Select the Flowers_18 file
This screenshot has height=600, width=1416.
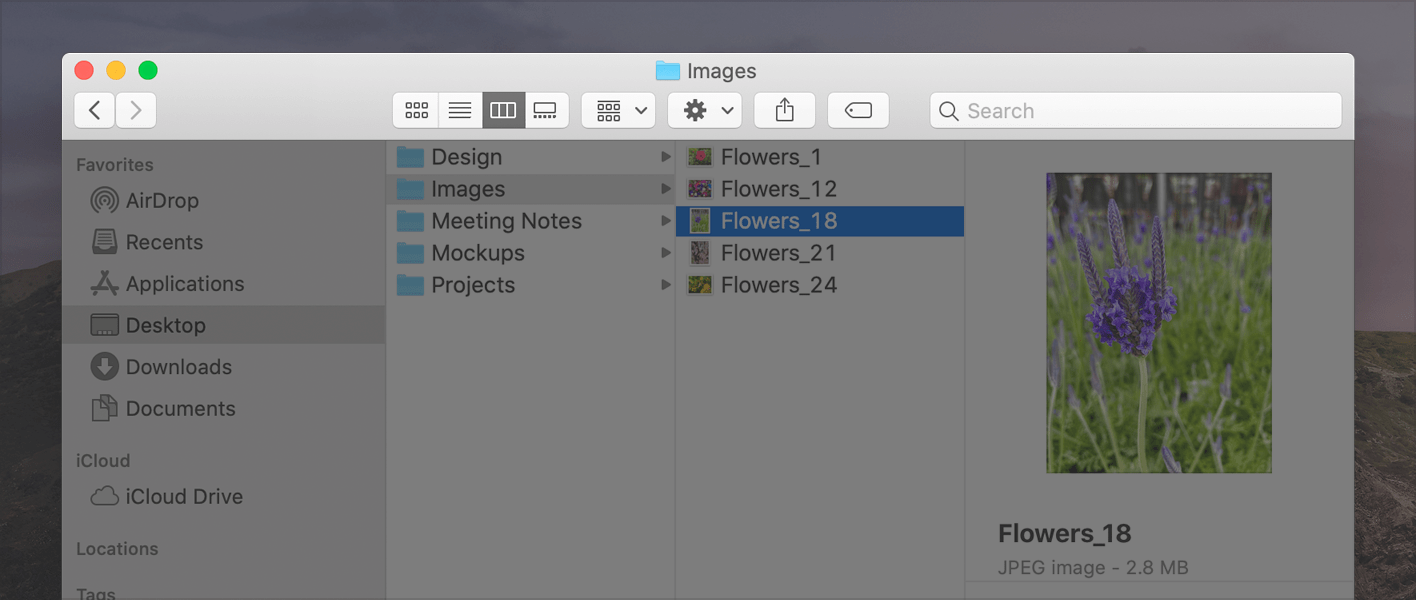(x=820, y=221)
